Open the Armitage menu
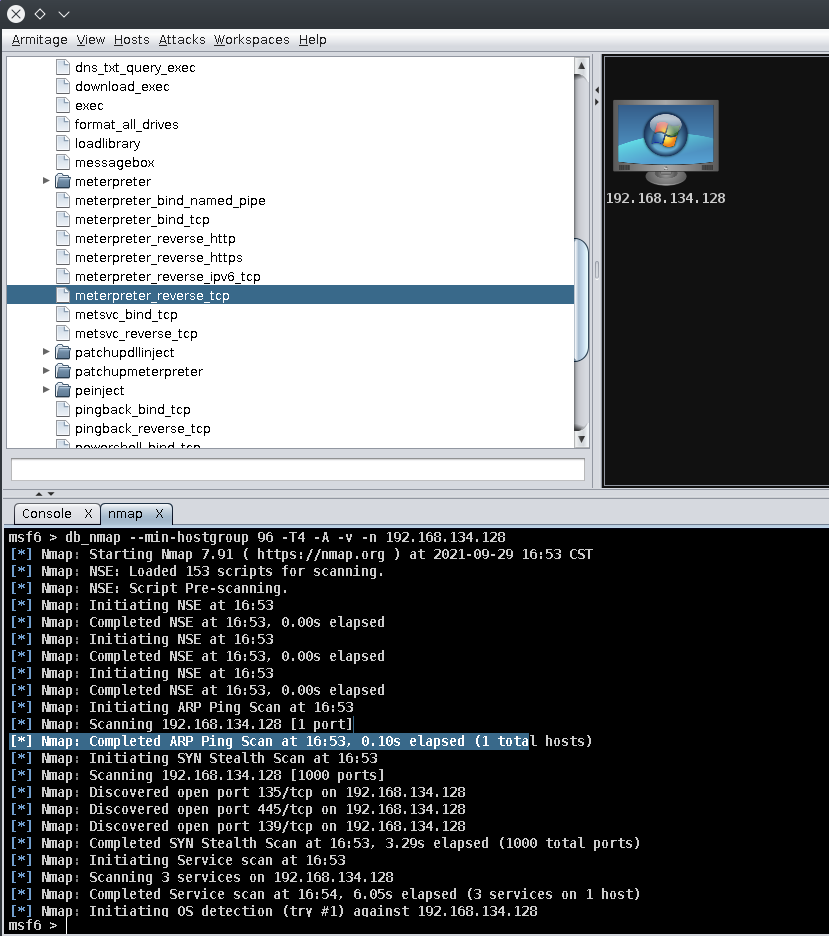829x936 pixels. pyautogui.click(x=39, y=40)
